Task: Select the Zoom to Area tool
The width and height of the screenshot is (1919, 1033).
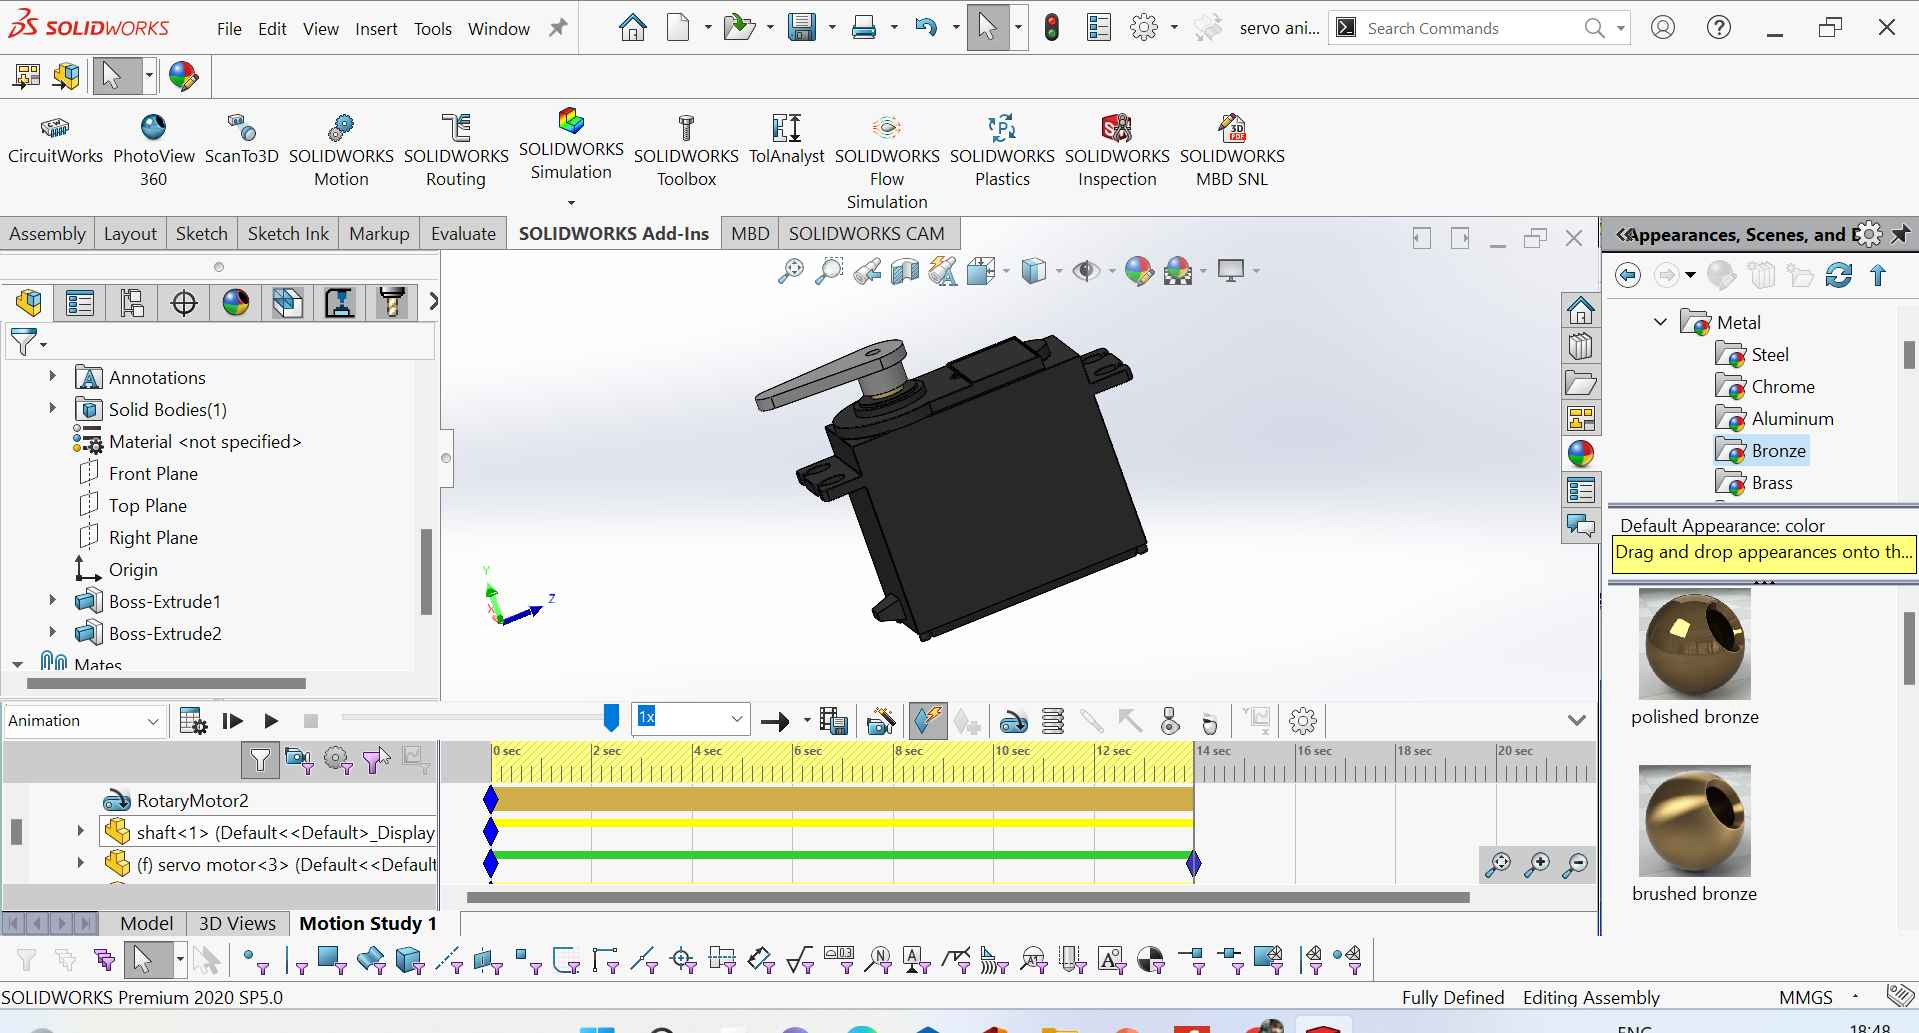Action: point(829,271)
